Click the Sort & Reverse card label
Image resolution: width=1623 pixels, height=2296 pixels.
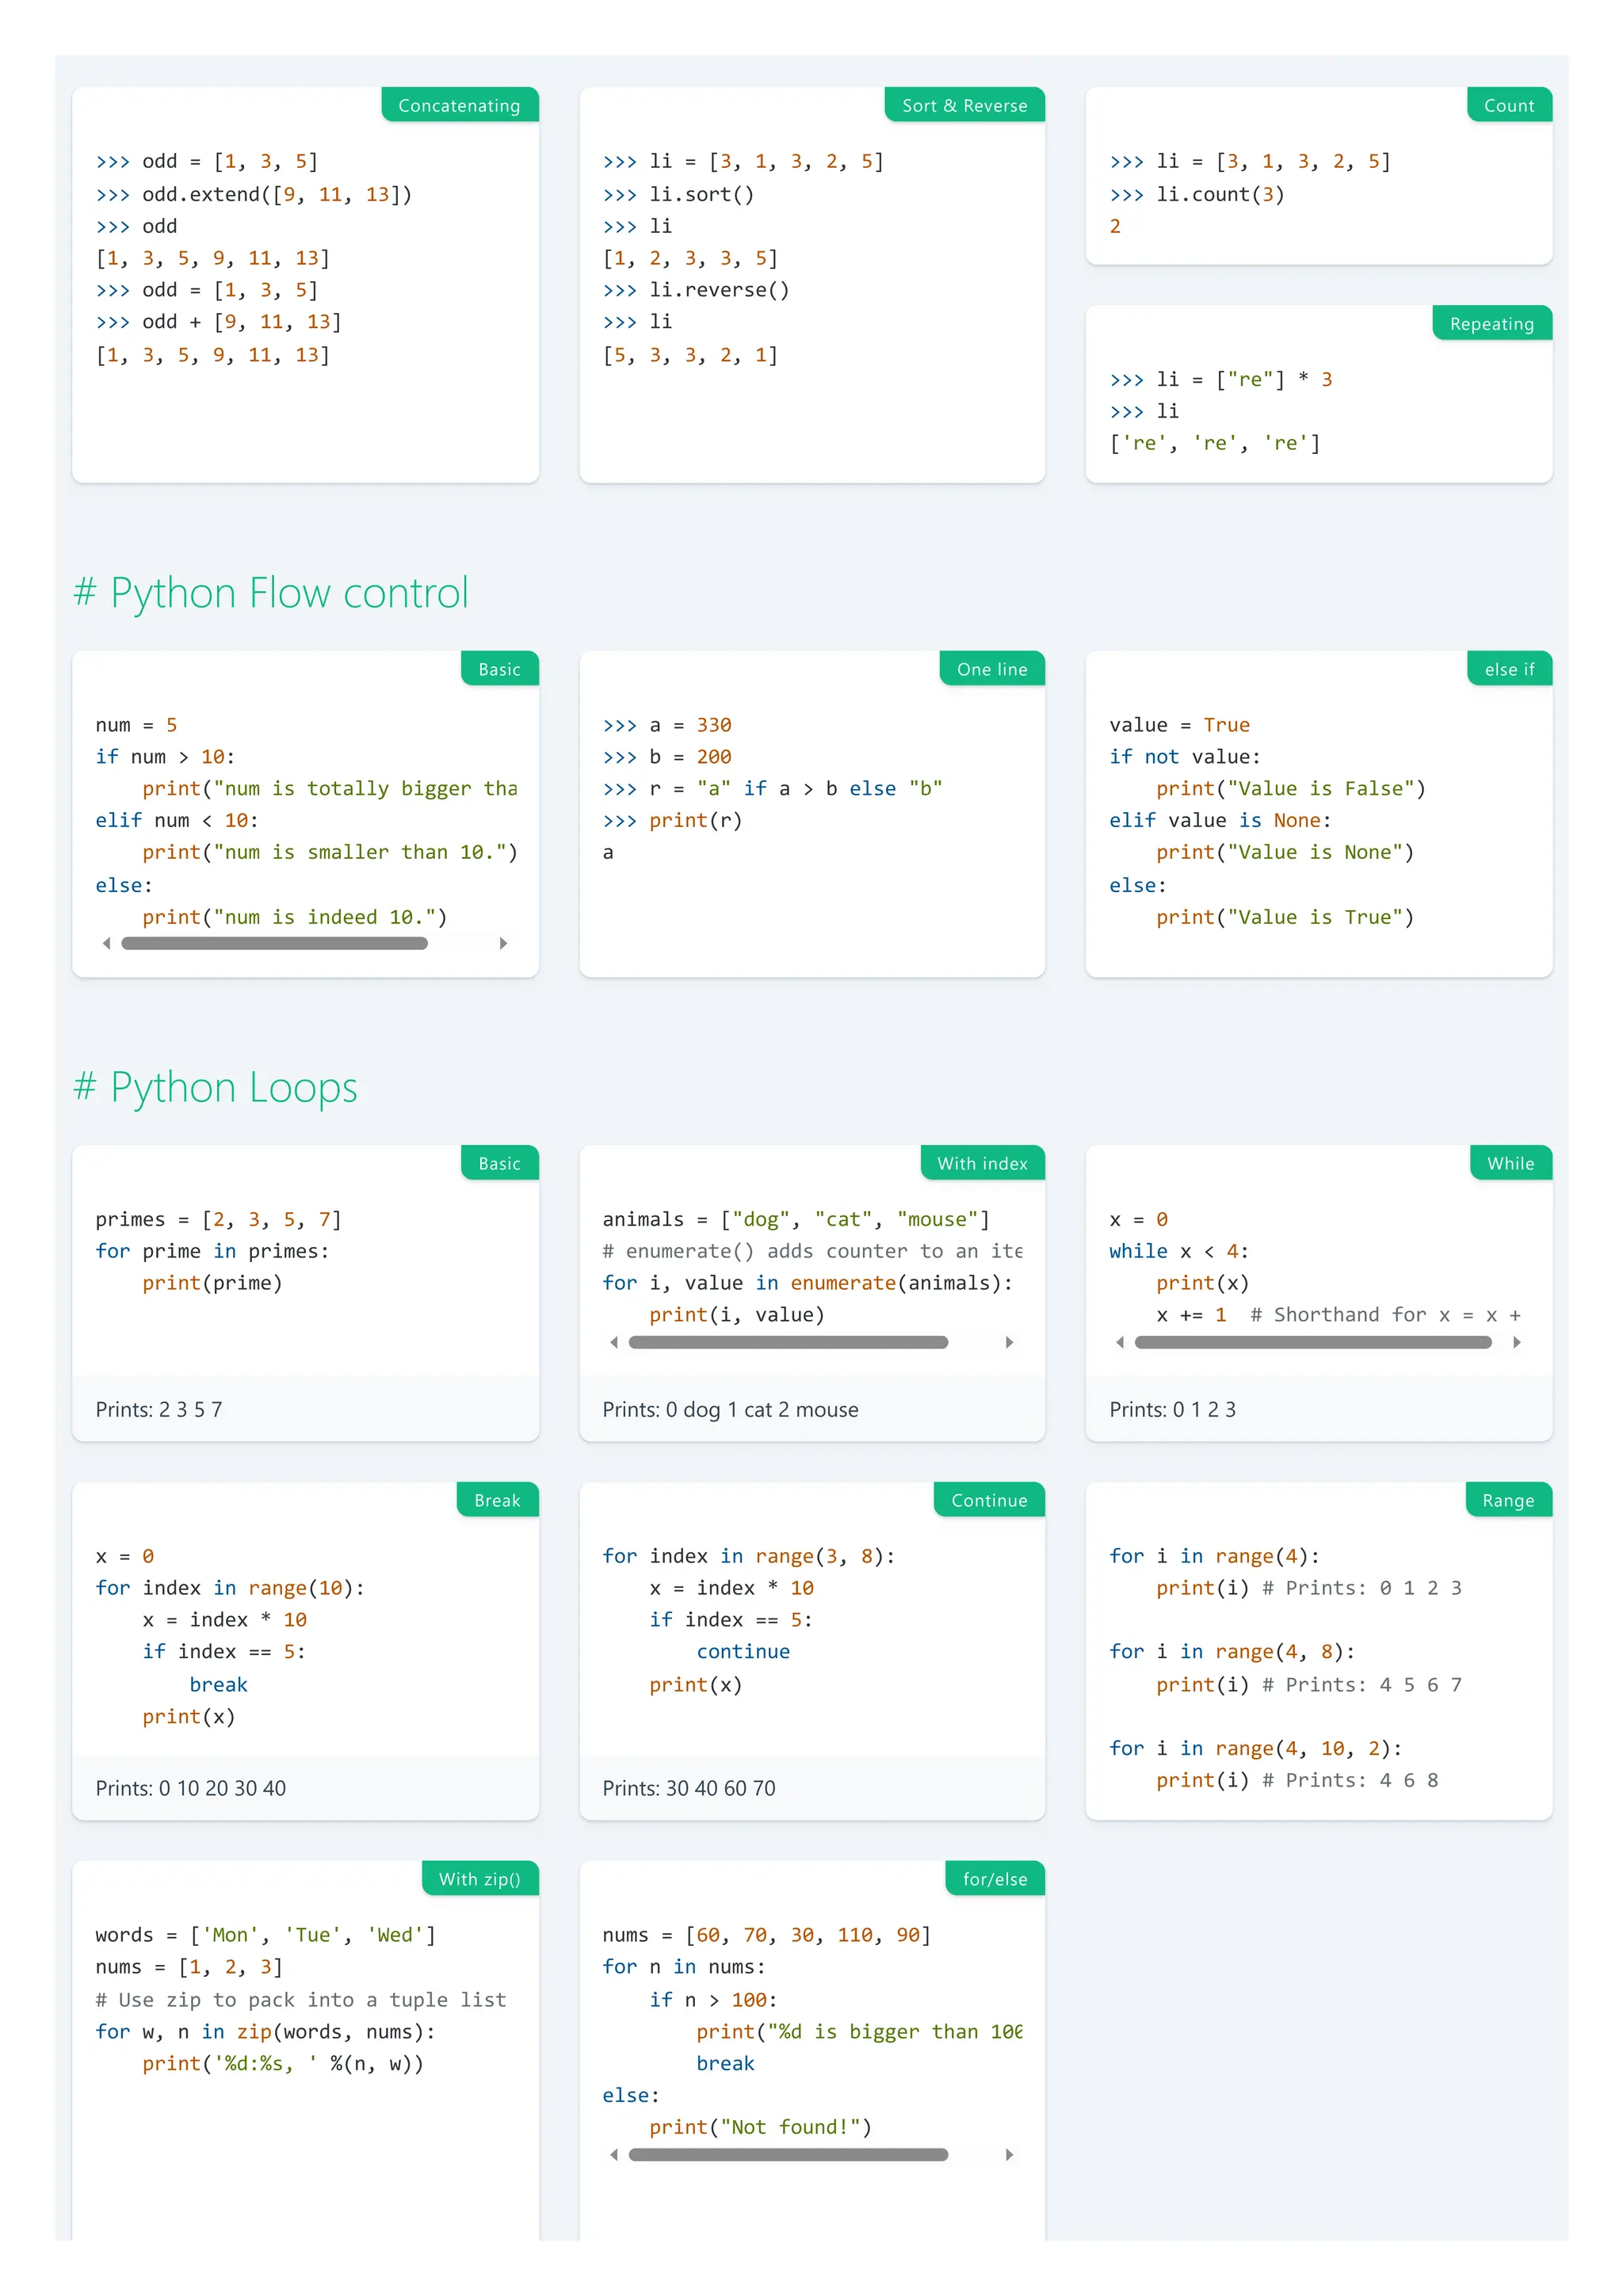pyautogui.click(x=964, y=105)
